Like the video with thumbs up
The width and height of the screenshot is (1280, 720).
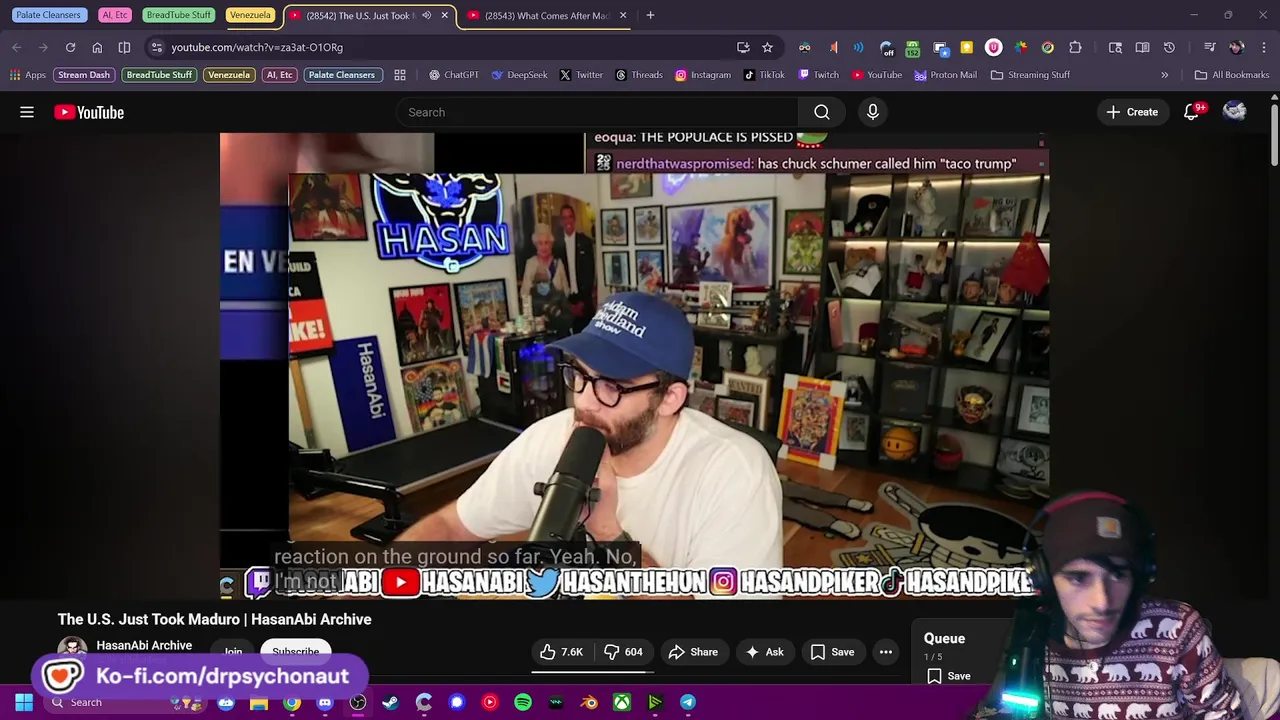562,652
